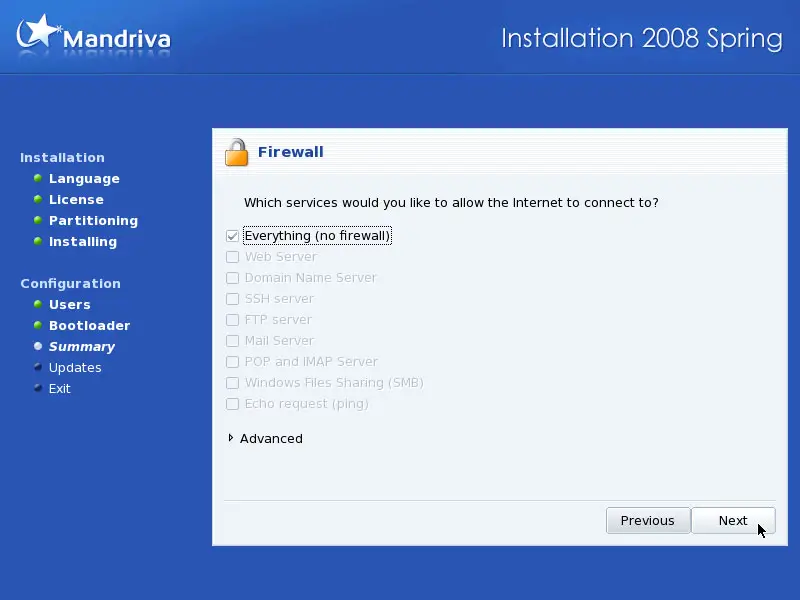Click green bullet beside Installing
The width and height of the screenshot is (800, 600).
(38, 241)
